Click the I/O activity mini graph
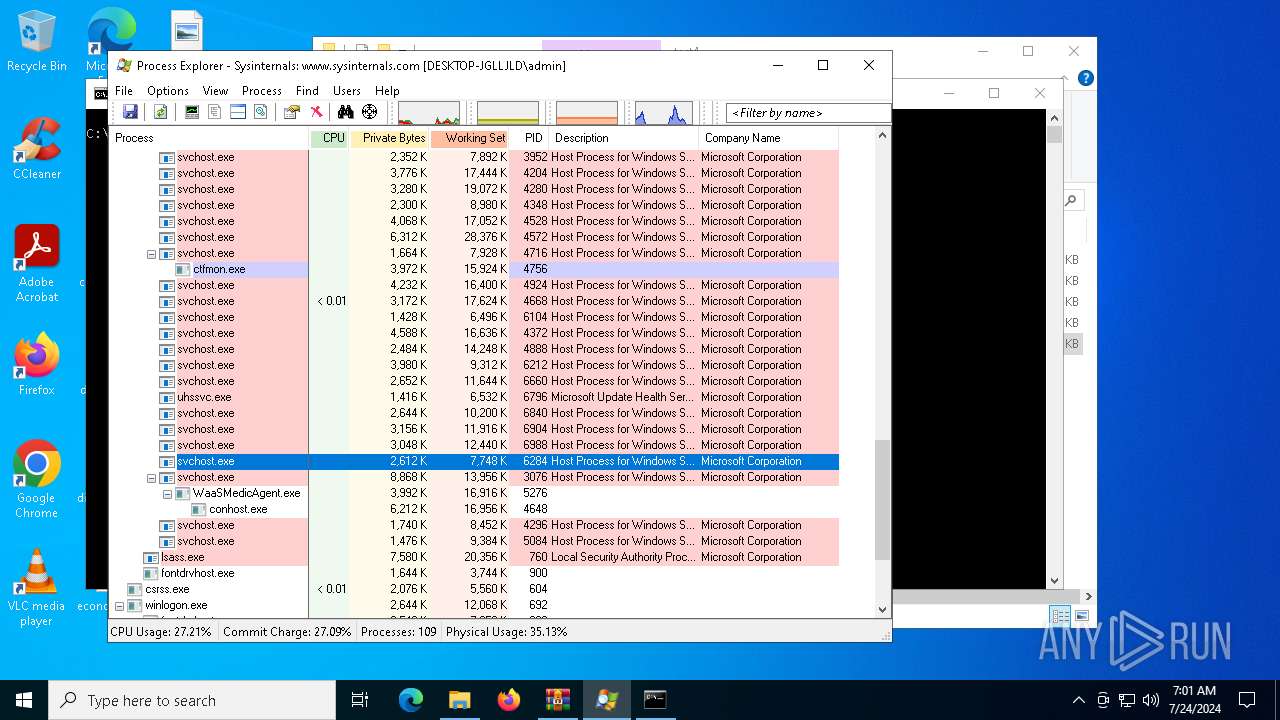The height and width of the screenshot is (720, 1280). pyautogui.click(x=664, y=113)
